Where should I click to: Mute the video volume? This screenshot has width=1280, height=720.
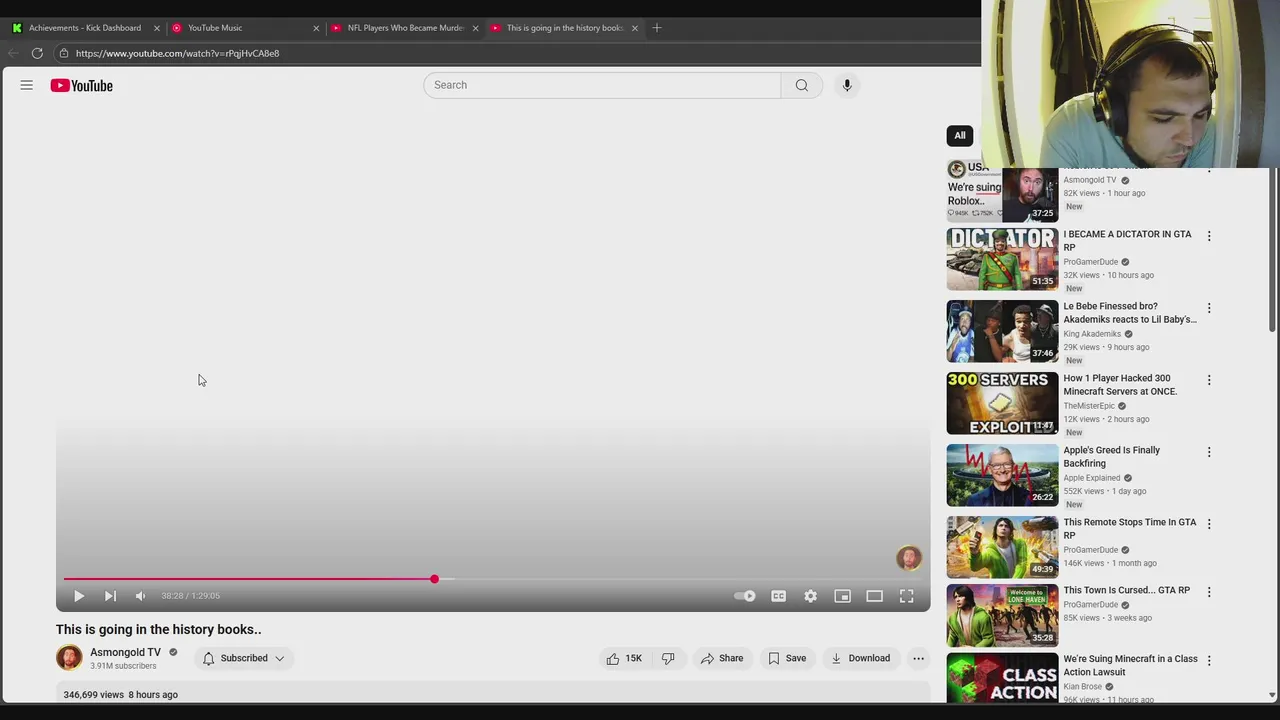coord(141,596)
